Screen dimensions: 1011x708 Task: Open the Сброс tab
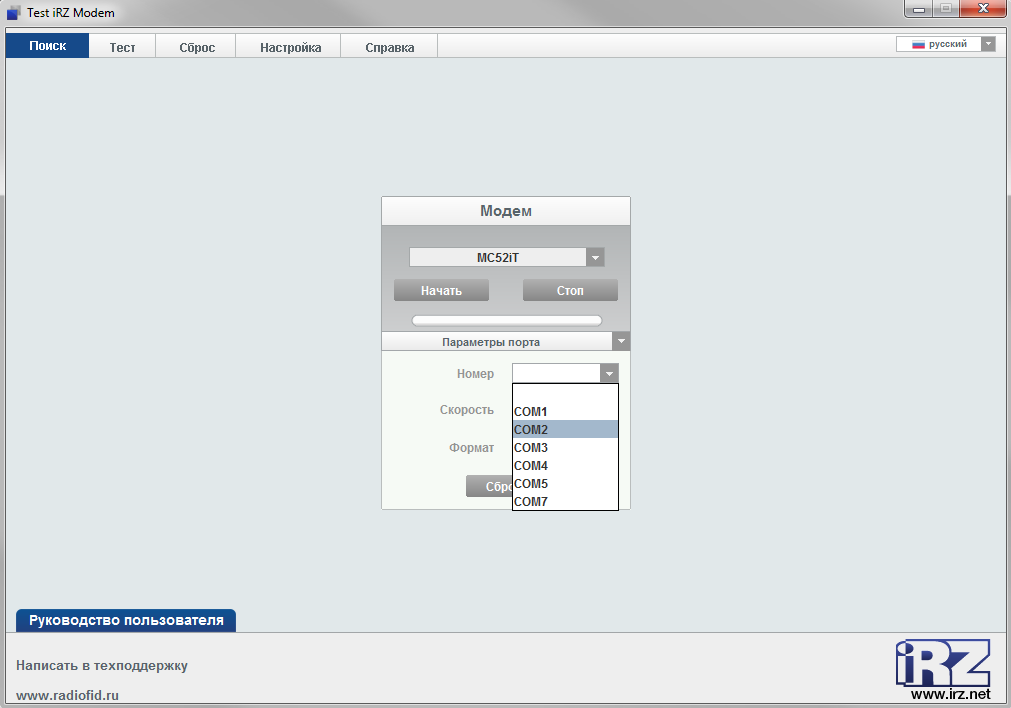(197, 47)
